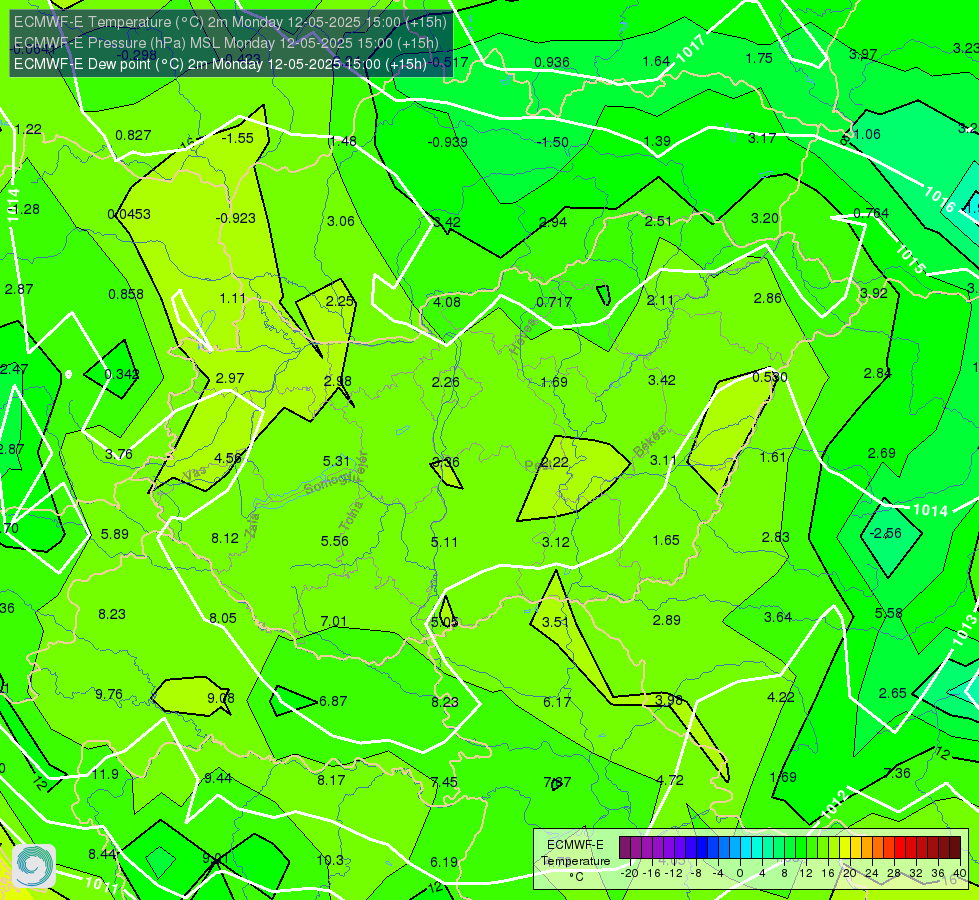Screen dimensions: 979x900
Task: Click the legend title ECMWF-E Temperature
Action: click(x=576, y=853)
